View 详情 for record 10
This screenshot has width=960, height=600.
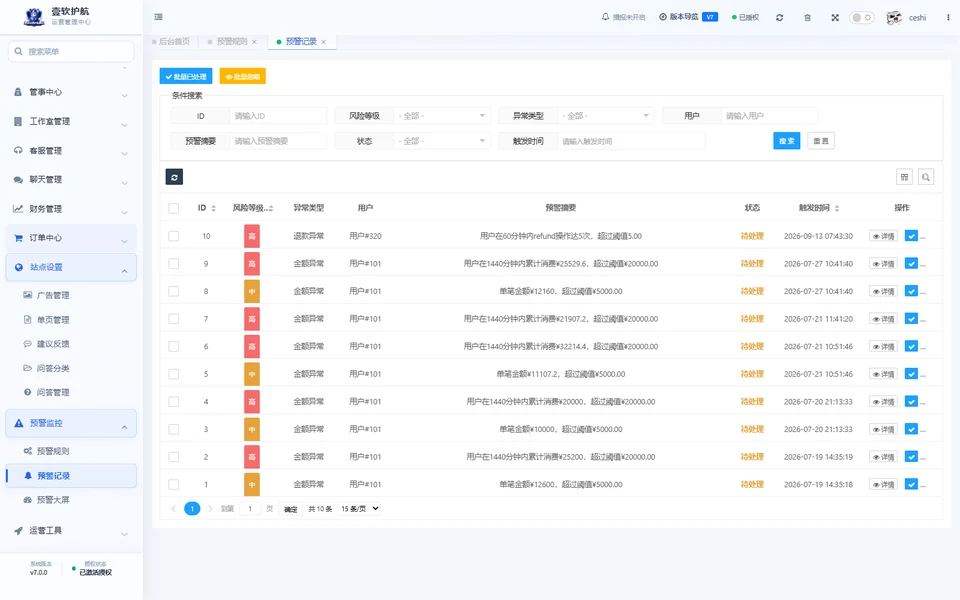tap(883, 236)
